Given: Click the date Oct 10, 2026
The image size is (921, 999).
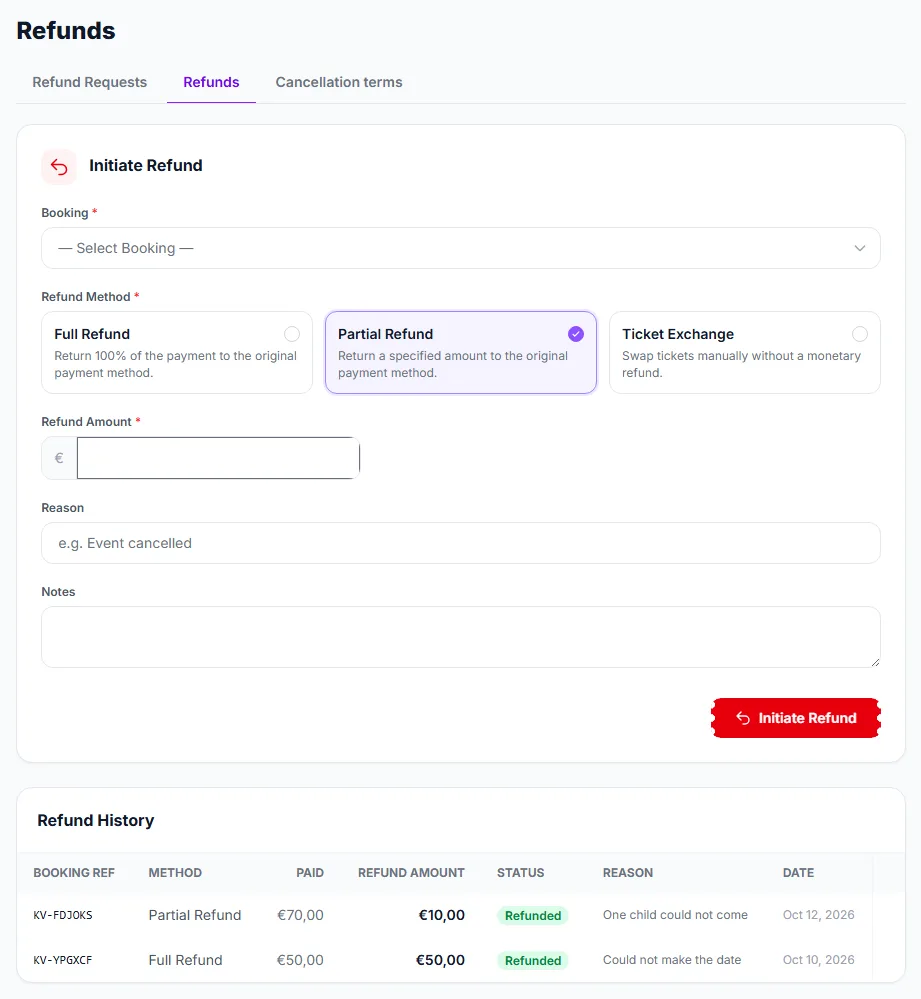Looking at the screenshot, I should click(818, 959).
